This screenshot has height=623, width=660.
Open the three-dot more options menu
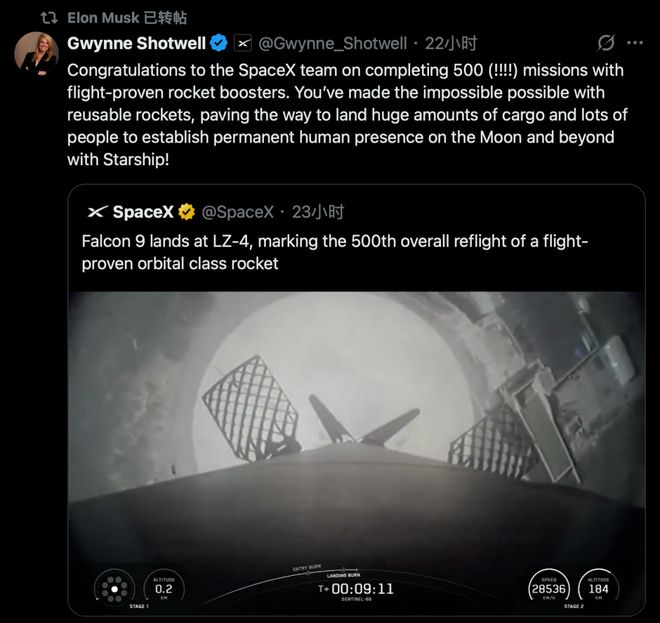tap(635, 43)
